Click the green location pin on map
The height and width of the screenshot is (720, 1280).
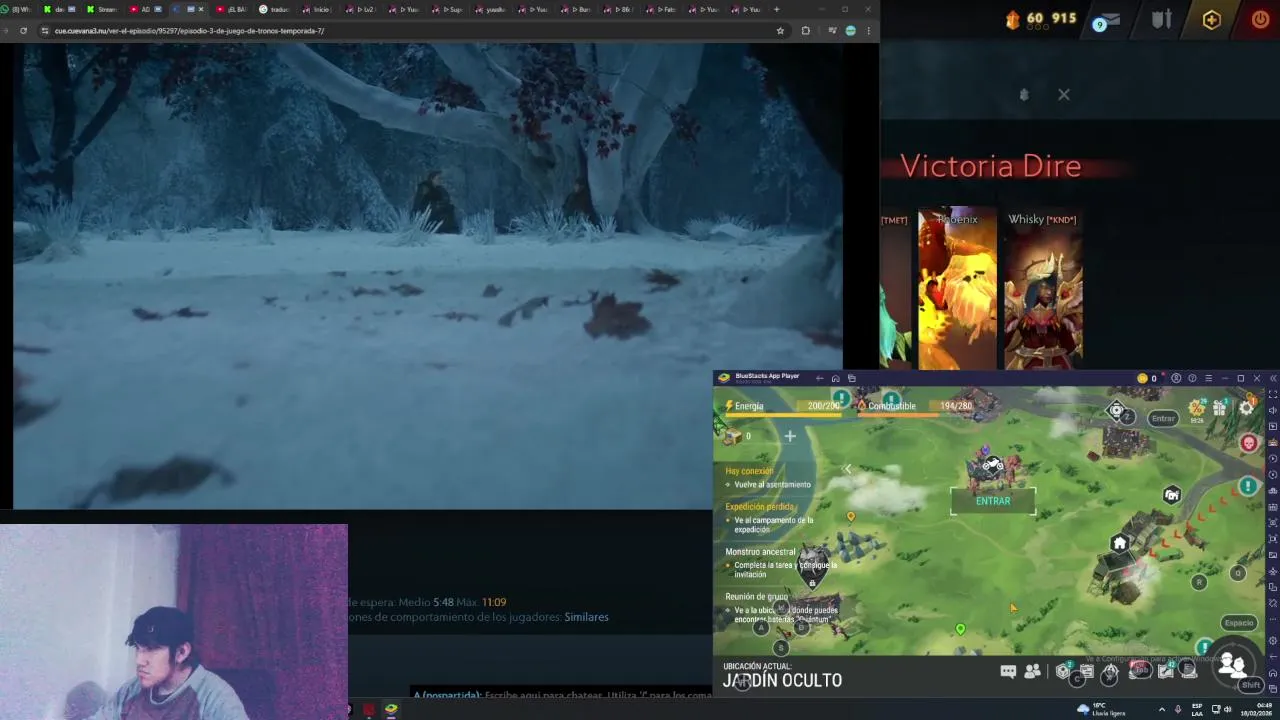(960, 629)
